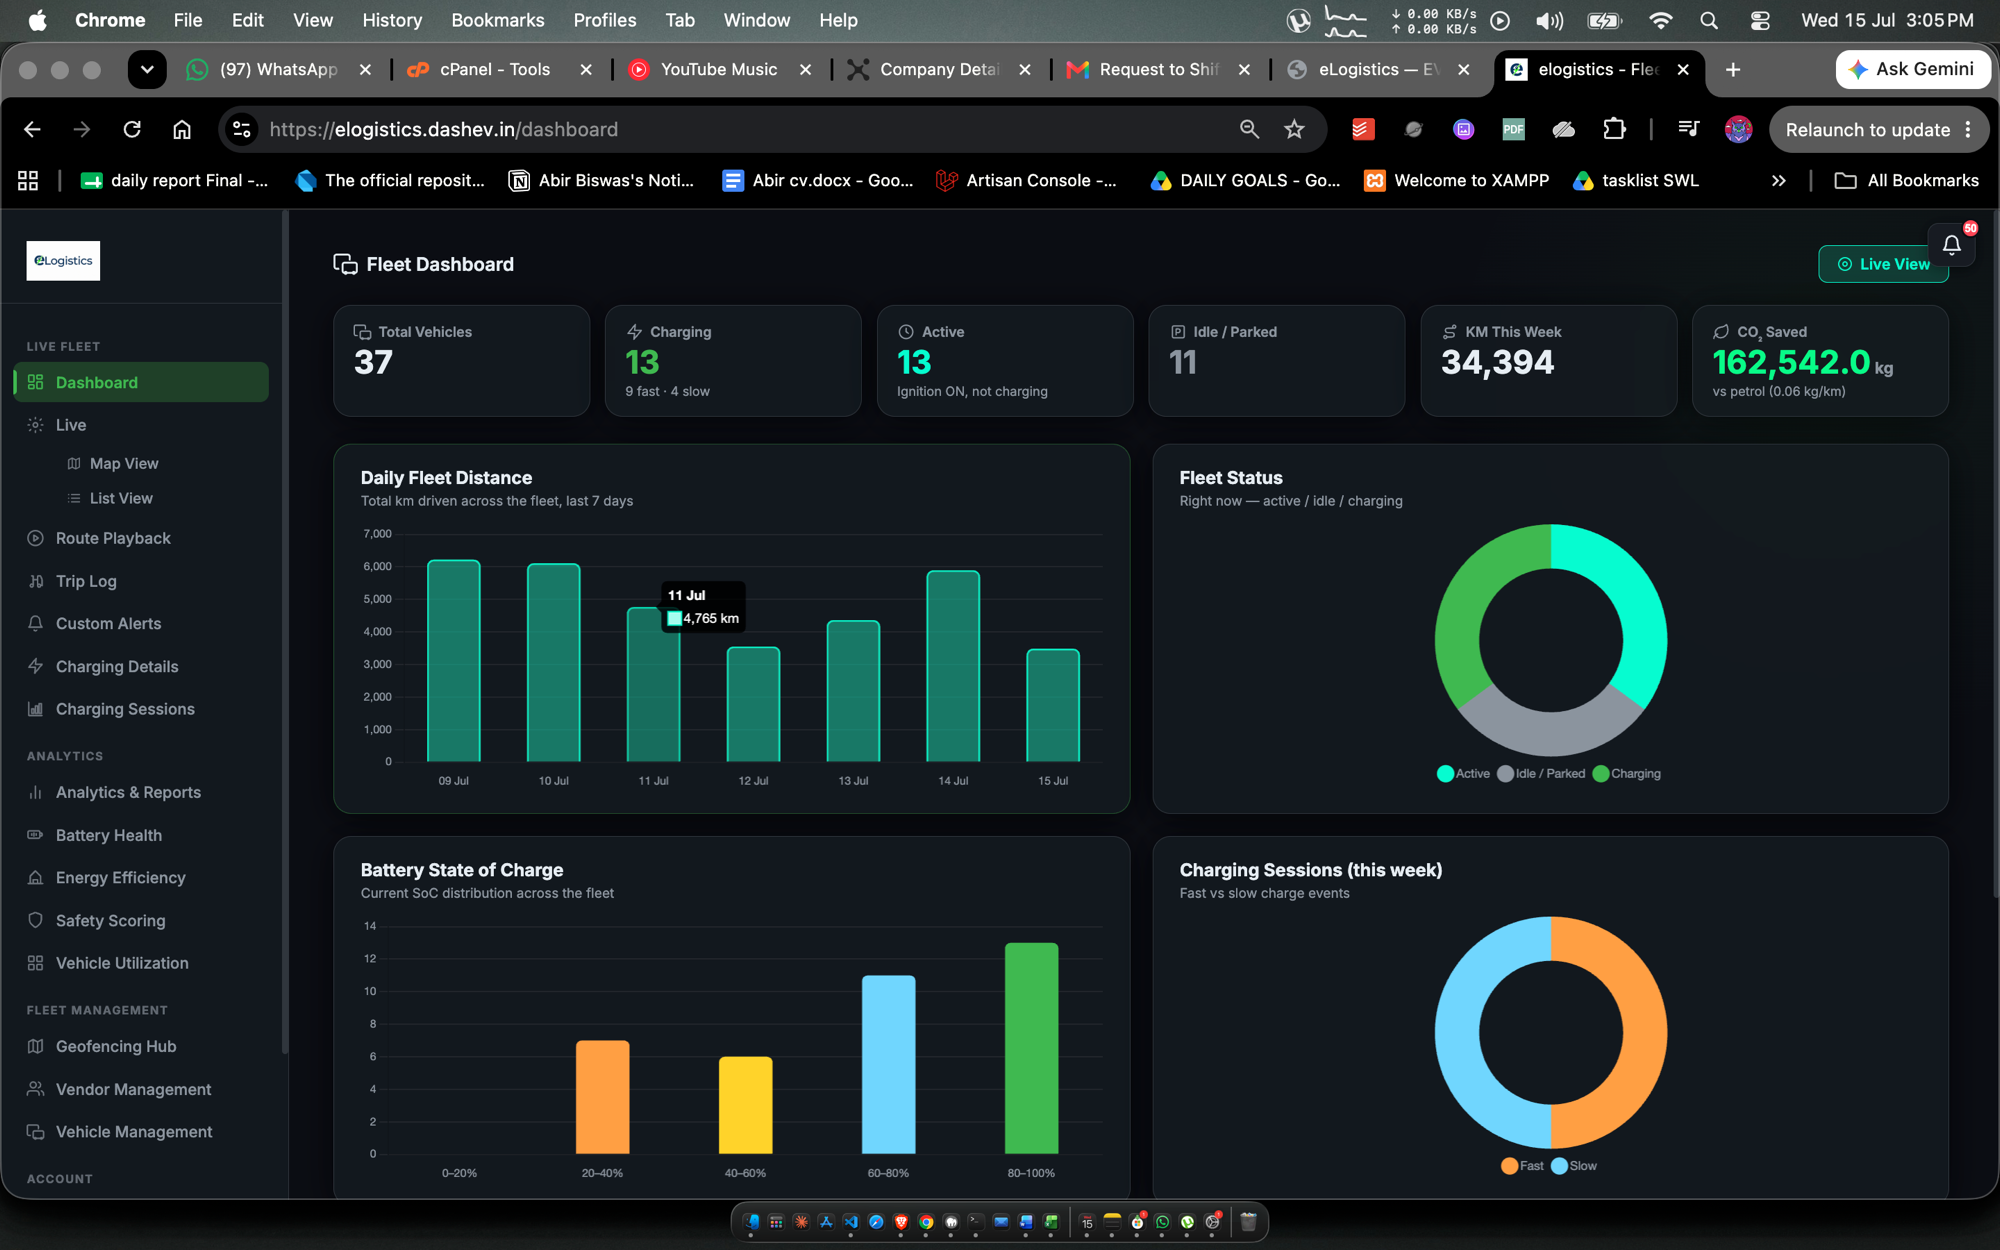Screen dimensions: 2000x1250
Task: Switch to Request to Shif Gmail tab
Action: click(x=1158, y=69)
